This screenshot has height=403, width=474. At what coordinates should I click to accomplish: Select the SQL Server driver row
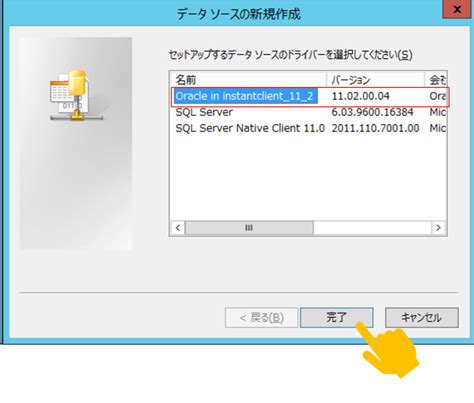(204, 112)
